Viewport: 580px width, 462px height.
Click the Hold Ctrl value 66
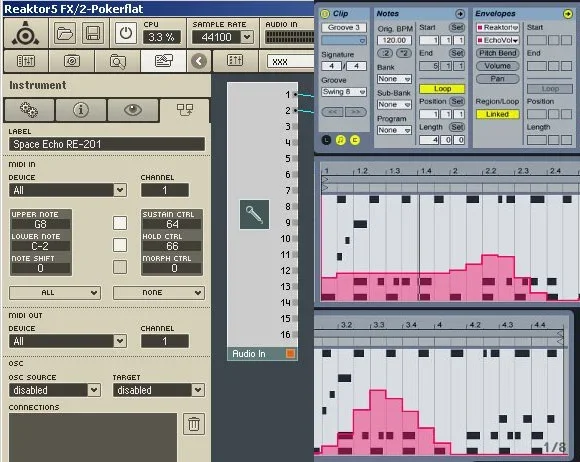pyautogui.click(x=172, y=246)
